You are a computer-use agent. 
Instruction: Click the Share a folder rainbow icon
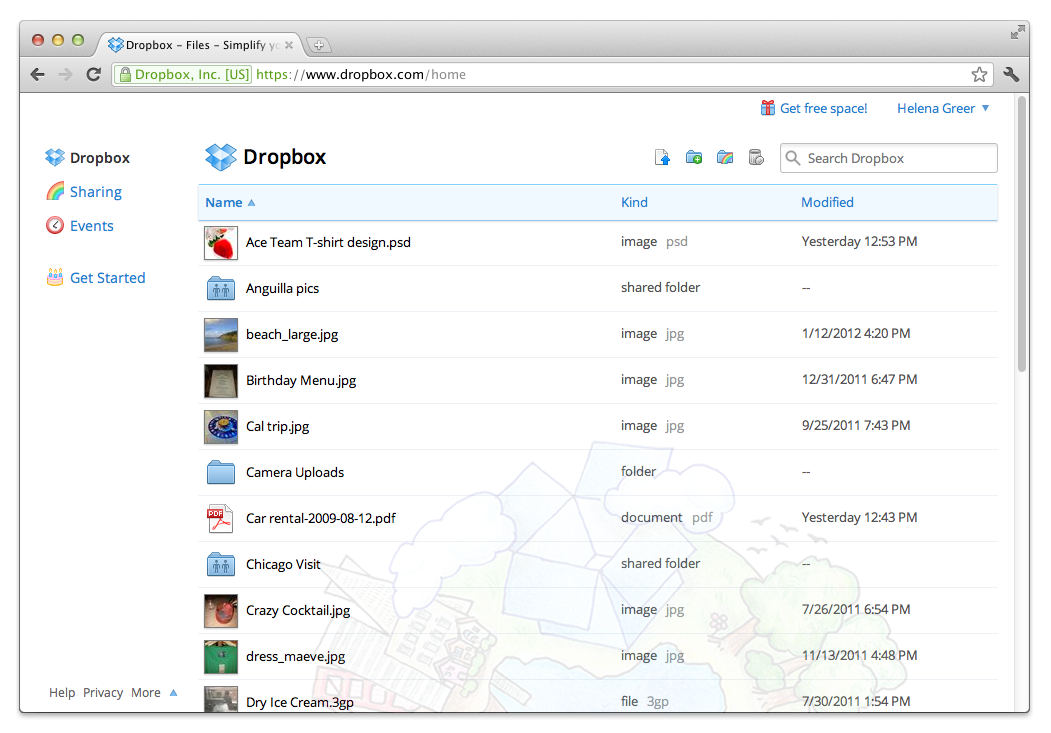pos(725,158)
